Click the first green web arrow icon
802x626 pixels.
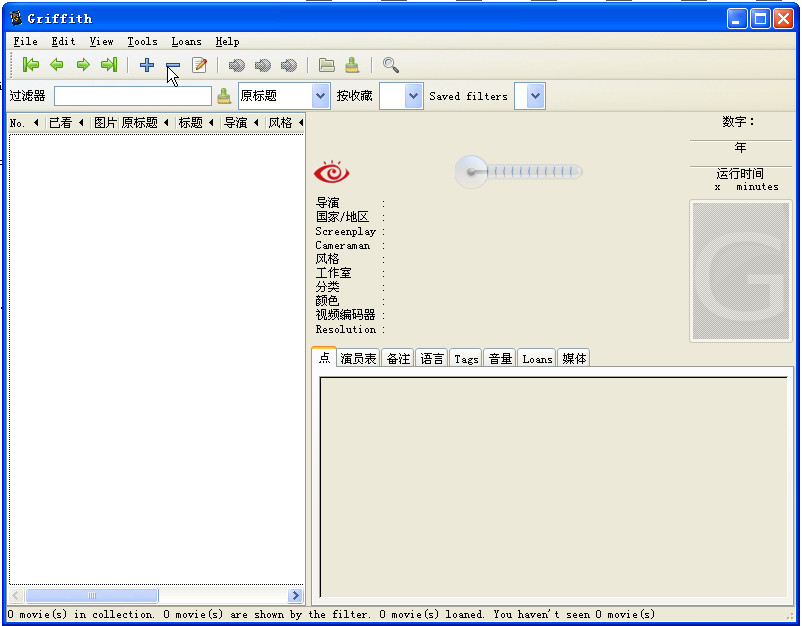point(236,65)
